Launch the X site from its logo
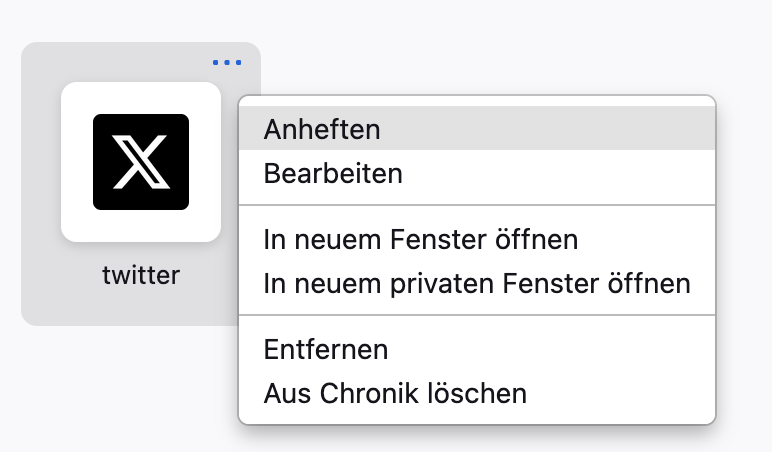 click(x=141, y=162)
